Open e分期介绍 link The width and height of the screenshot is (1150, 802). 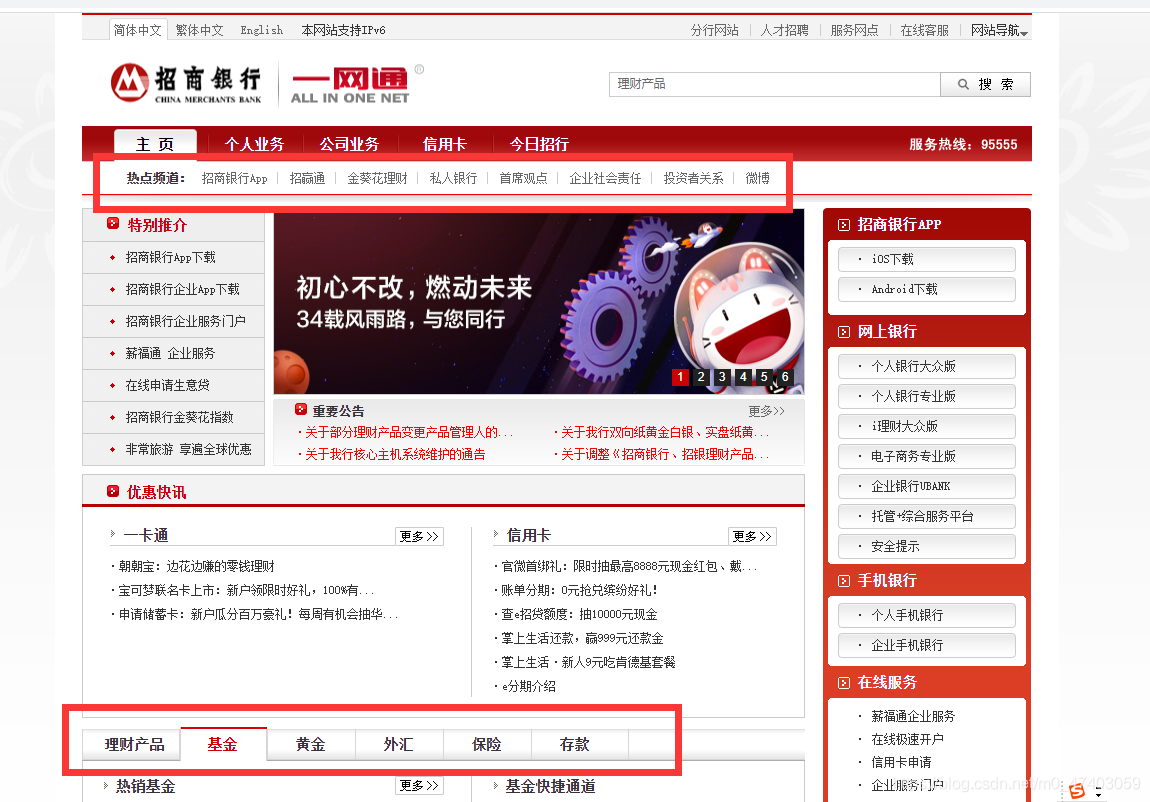528,686
